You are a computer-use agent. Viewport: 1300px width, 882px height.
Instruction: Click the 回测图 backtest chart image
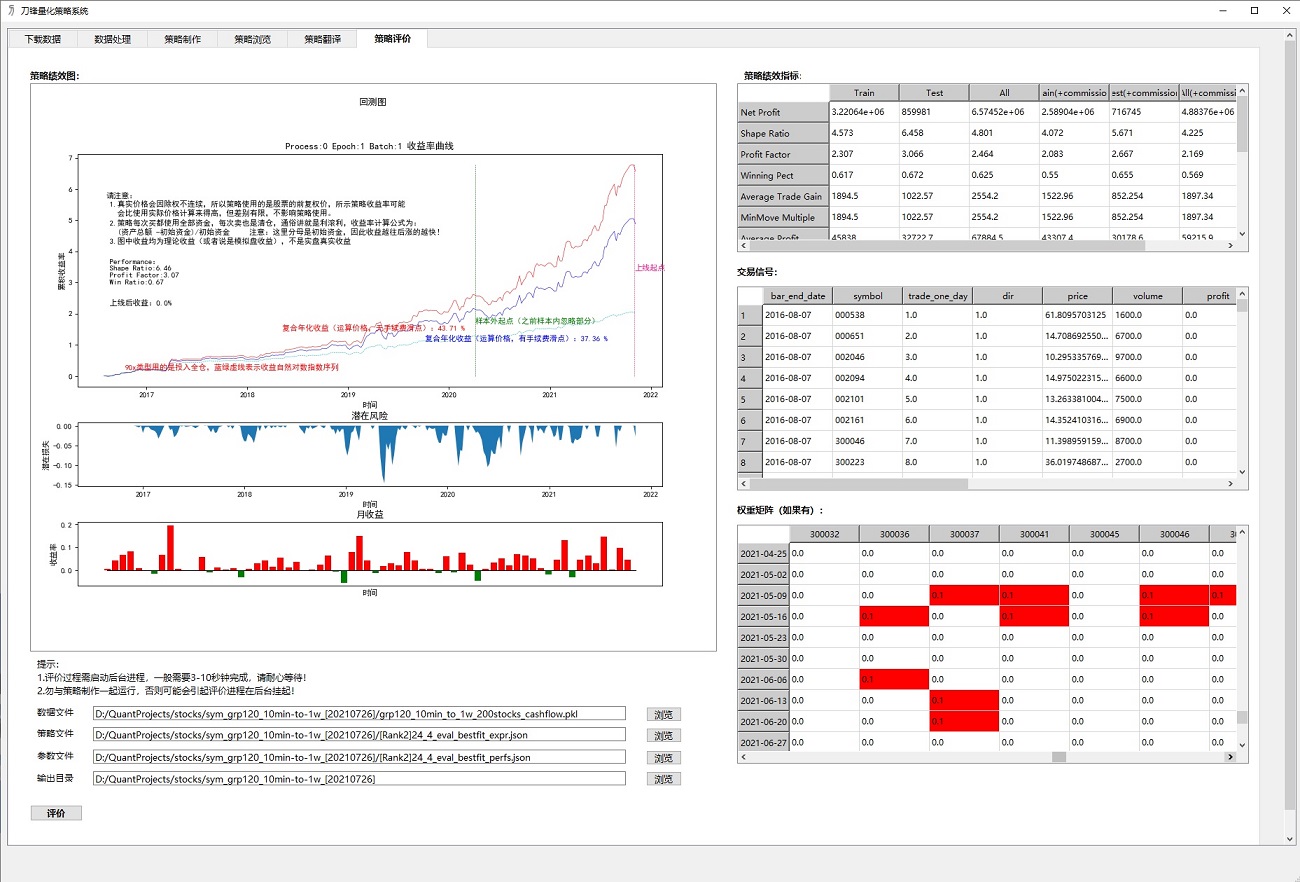pyautogui.click(x=373, y=367)
